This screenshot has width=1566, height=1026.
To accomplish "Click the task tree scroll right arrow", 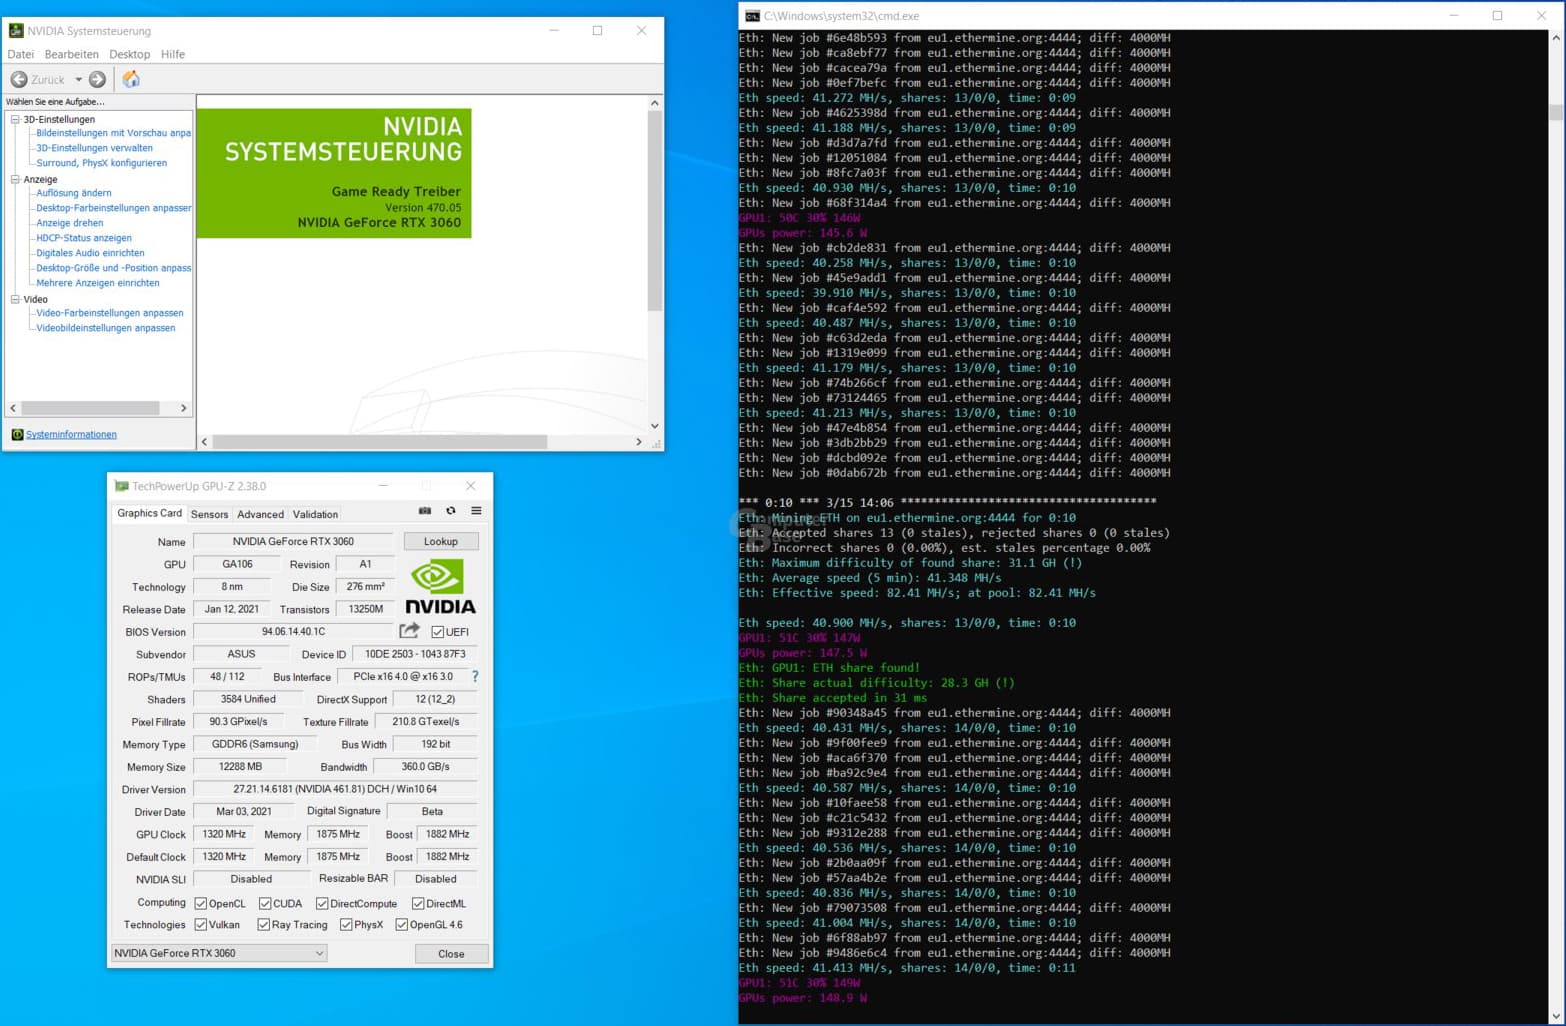I will click(x=184, y=408).
